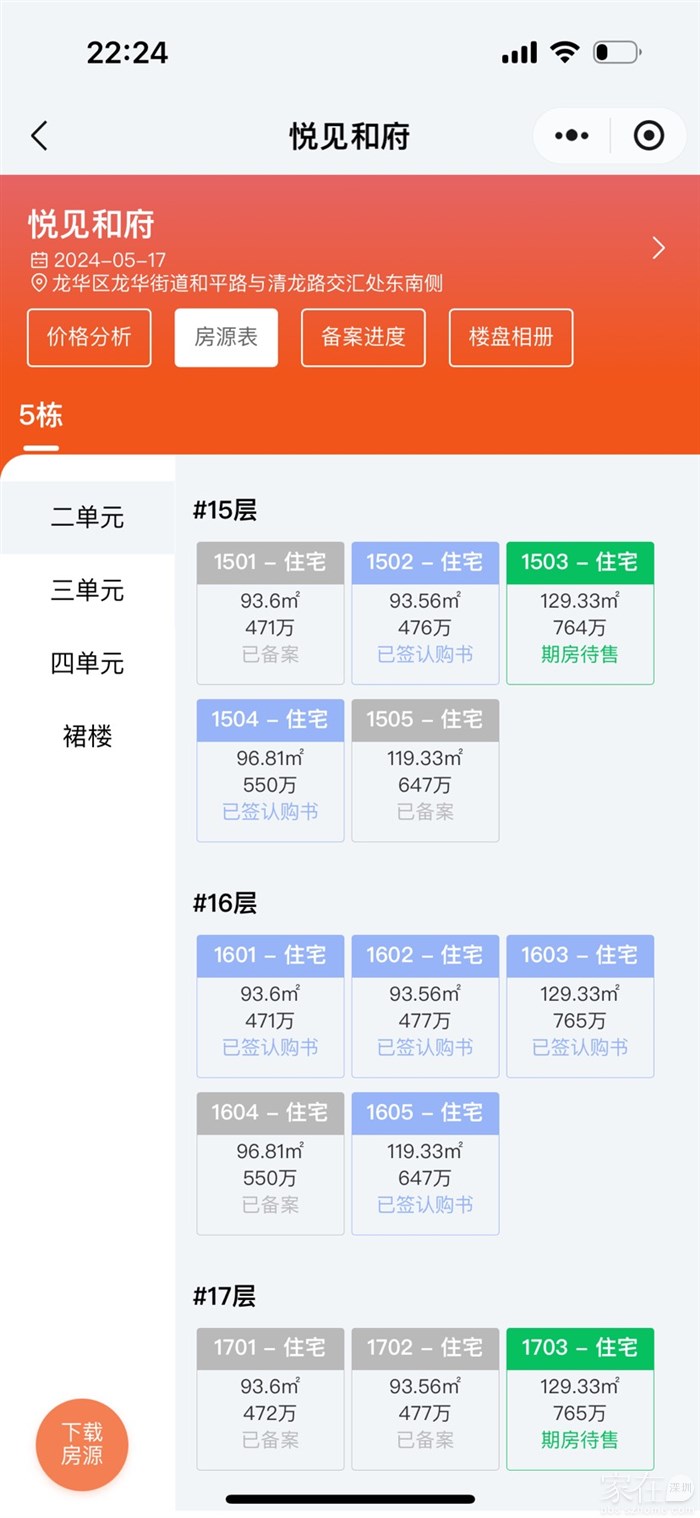Open the mini program more options menu
This screenshot has width=700, height=1518.
point(572,136)
